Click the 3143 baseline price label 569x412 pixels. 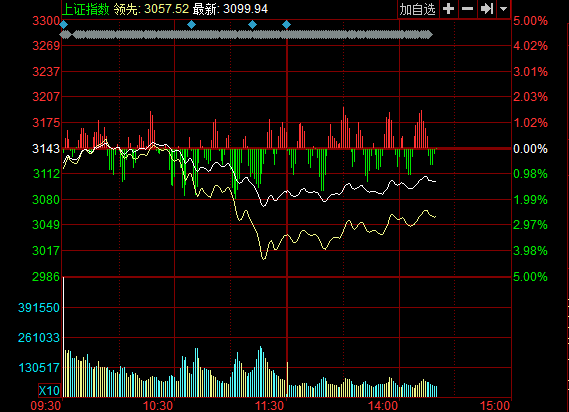(46, 148)
